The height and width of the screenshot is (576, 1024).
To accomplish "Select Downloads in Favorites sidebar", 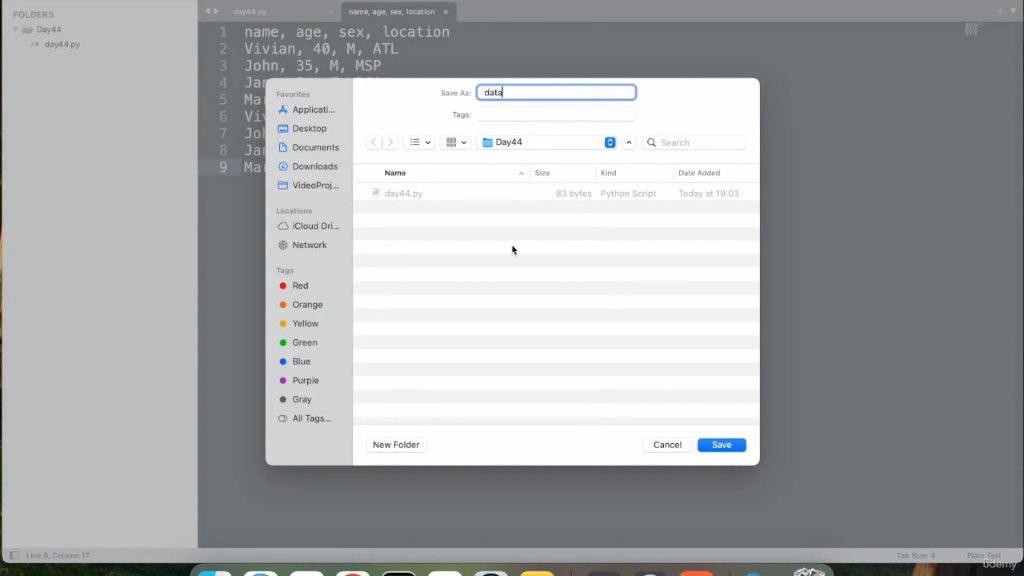I will (x=307, y=167).
